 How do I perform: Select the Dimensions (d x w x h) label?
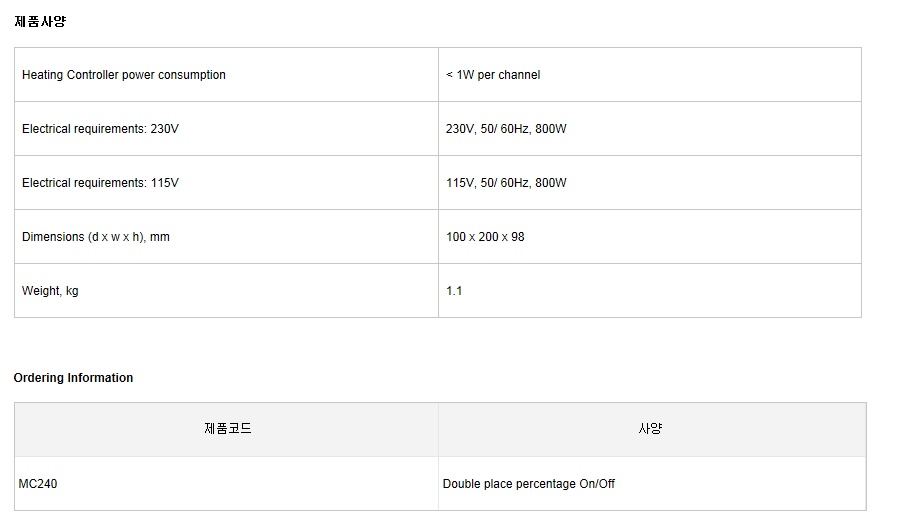pyautogui.click(x=95, y=237)
